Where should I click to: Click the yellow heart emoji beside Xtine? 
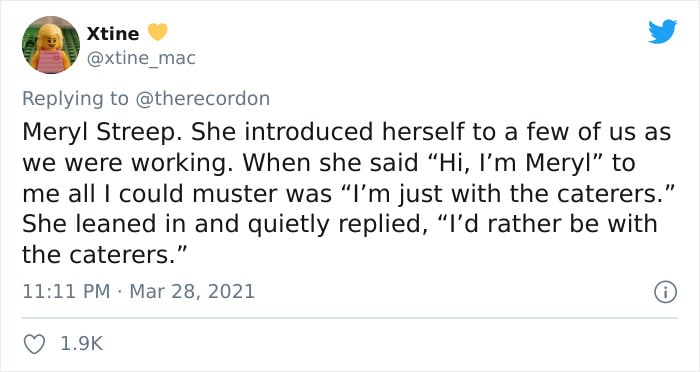tap(157, 32)
